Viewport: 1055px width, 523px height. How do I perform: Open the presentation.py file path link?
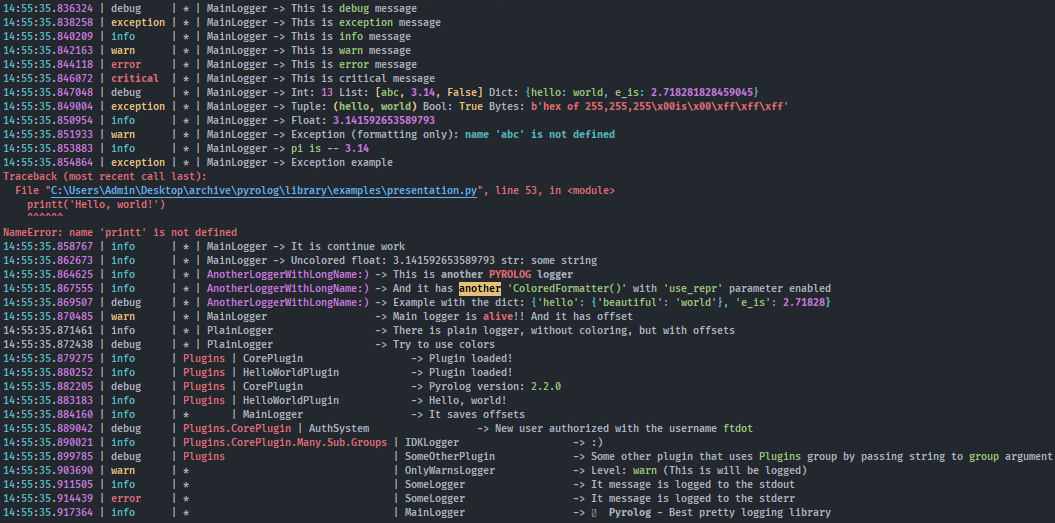click(x=264, y=190)
